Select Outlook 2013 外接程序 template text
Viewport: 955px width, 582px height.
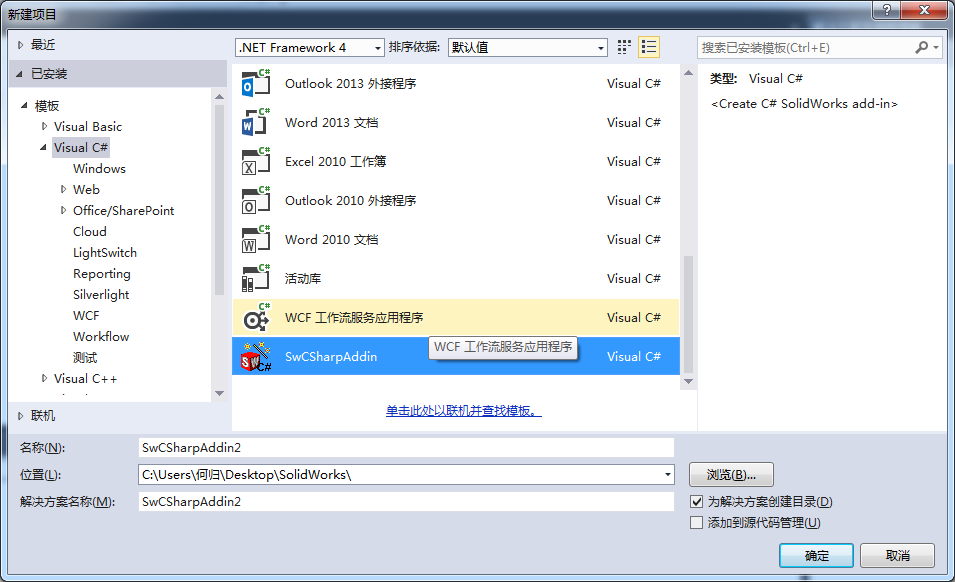(350, 83)
